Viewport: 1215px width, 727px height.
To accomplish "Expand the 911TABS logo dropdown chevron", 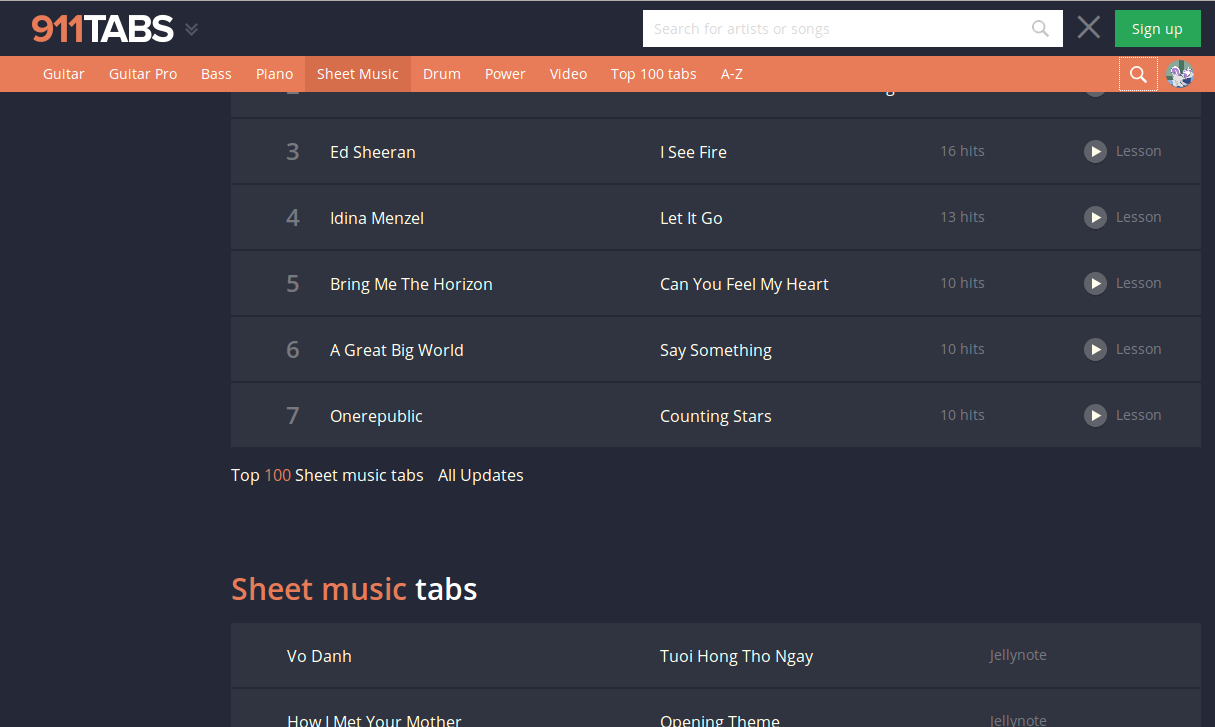I will coord(191,30).
